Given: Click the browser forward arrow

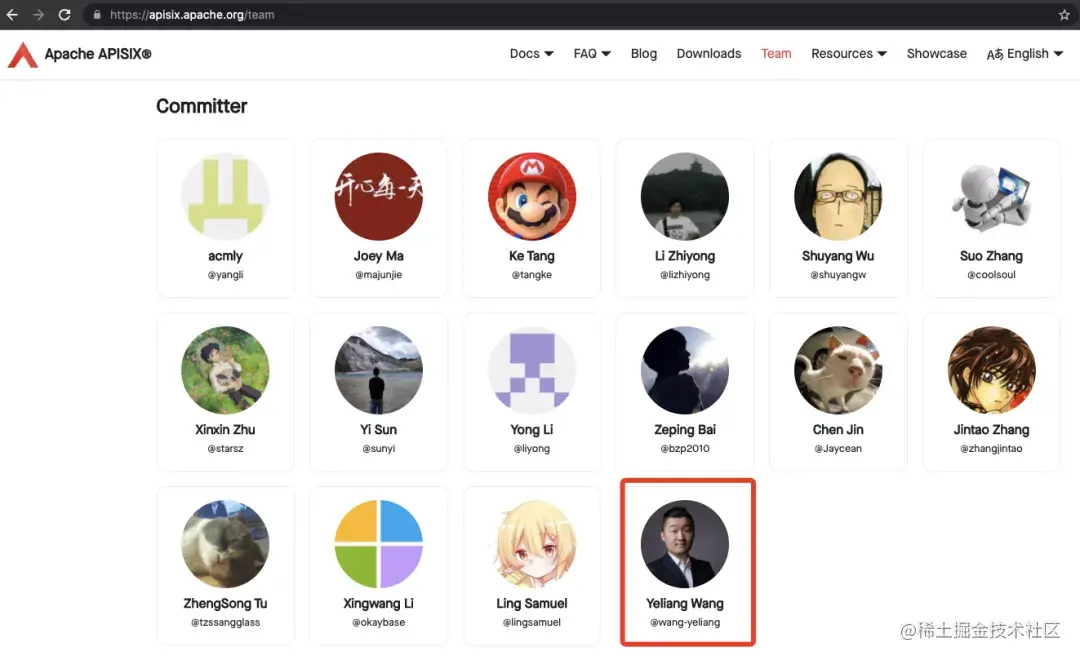Looking at the screenshot, I should pyautogui.click(x=38, y=14).
